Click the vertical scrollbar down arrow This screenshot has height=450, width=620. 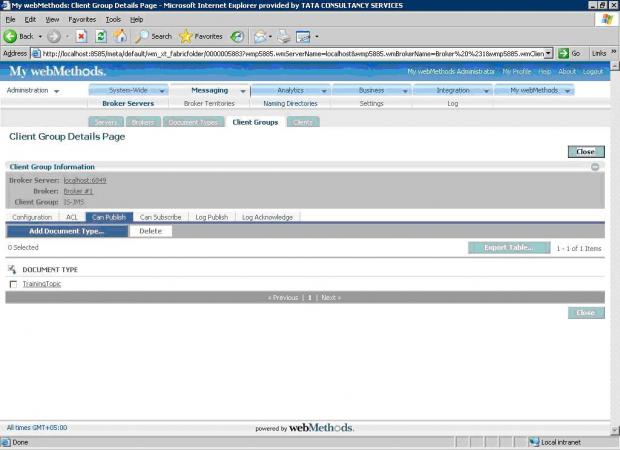pos(615,430)
